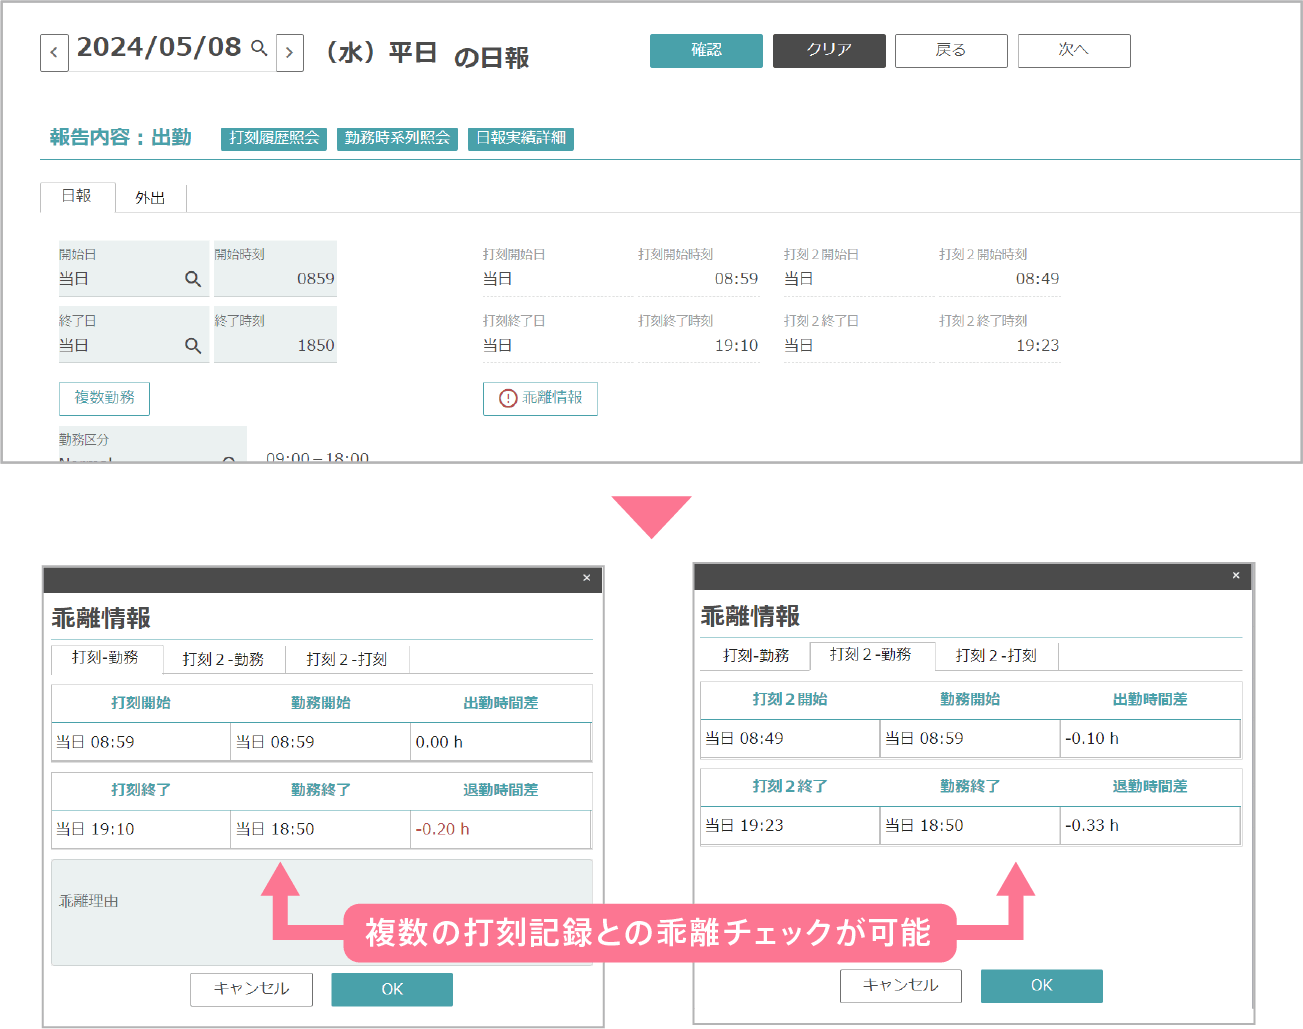1303x1029 pixels.
Task: Click 当日 19:23 打刻２終了 cell
Action: coord(790,825)
